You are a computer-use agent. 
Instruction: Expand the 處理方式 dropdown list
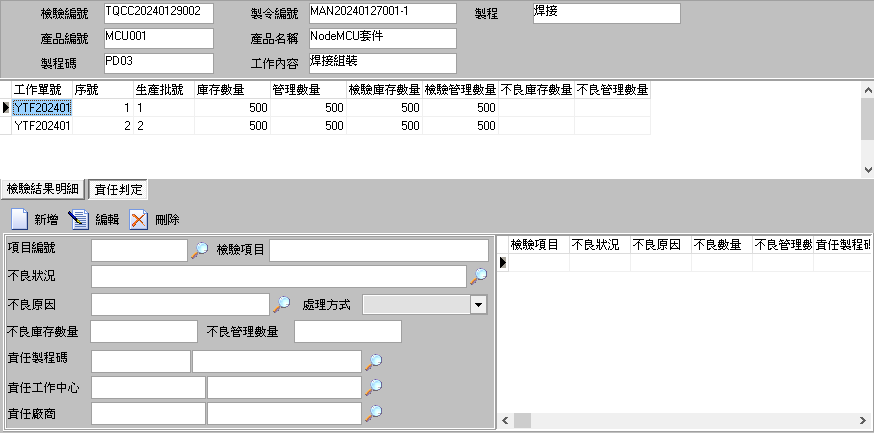coord(478,305)
